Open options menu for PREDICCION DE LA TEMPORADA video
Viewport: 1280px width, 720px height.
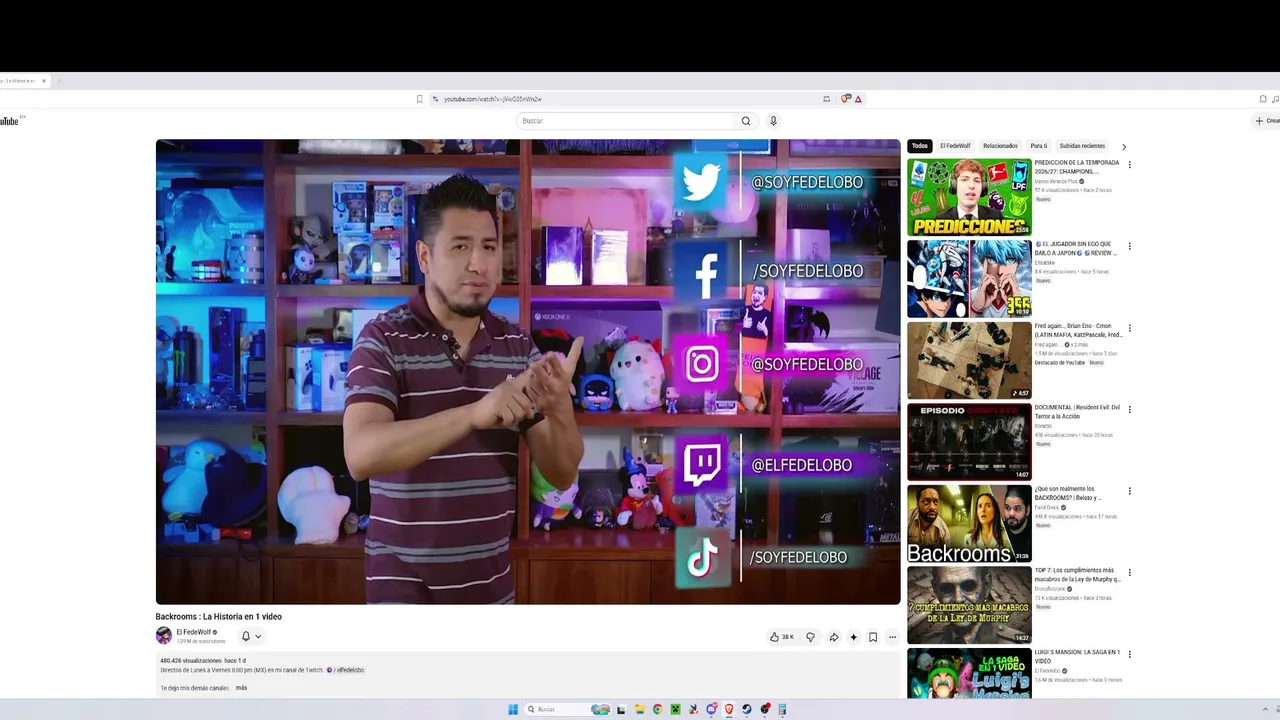pyautogui.click(x=1130, y=165)
